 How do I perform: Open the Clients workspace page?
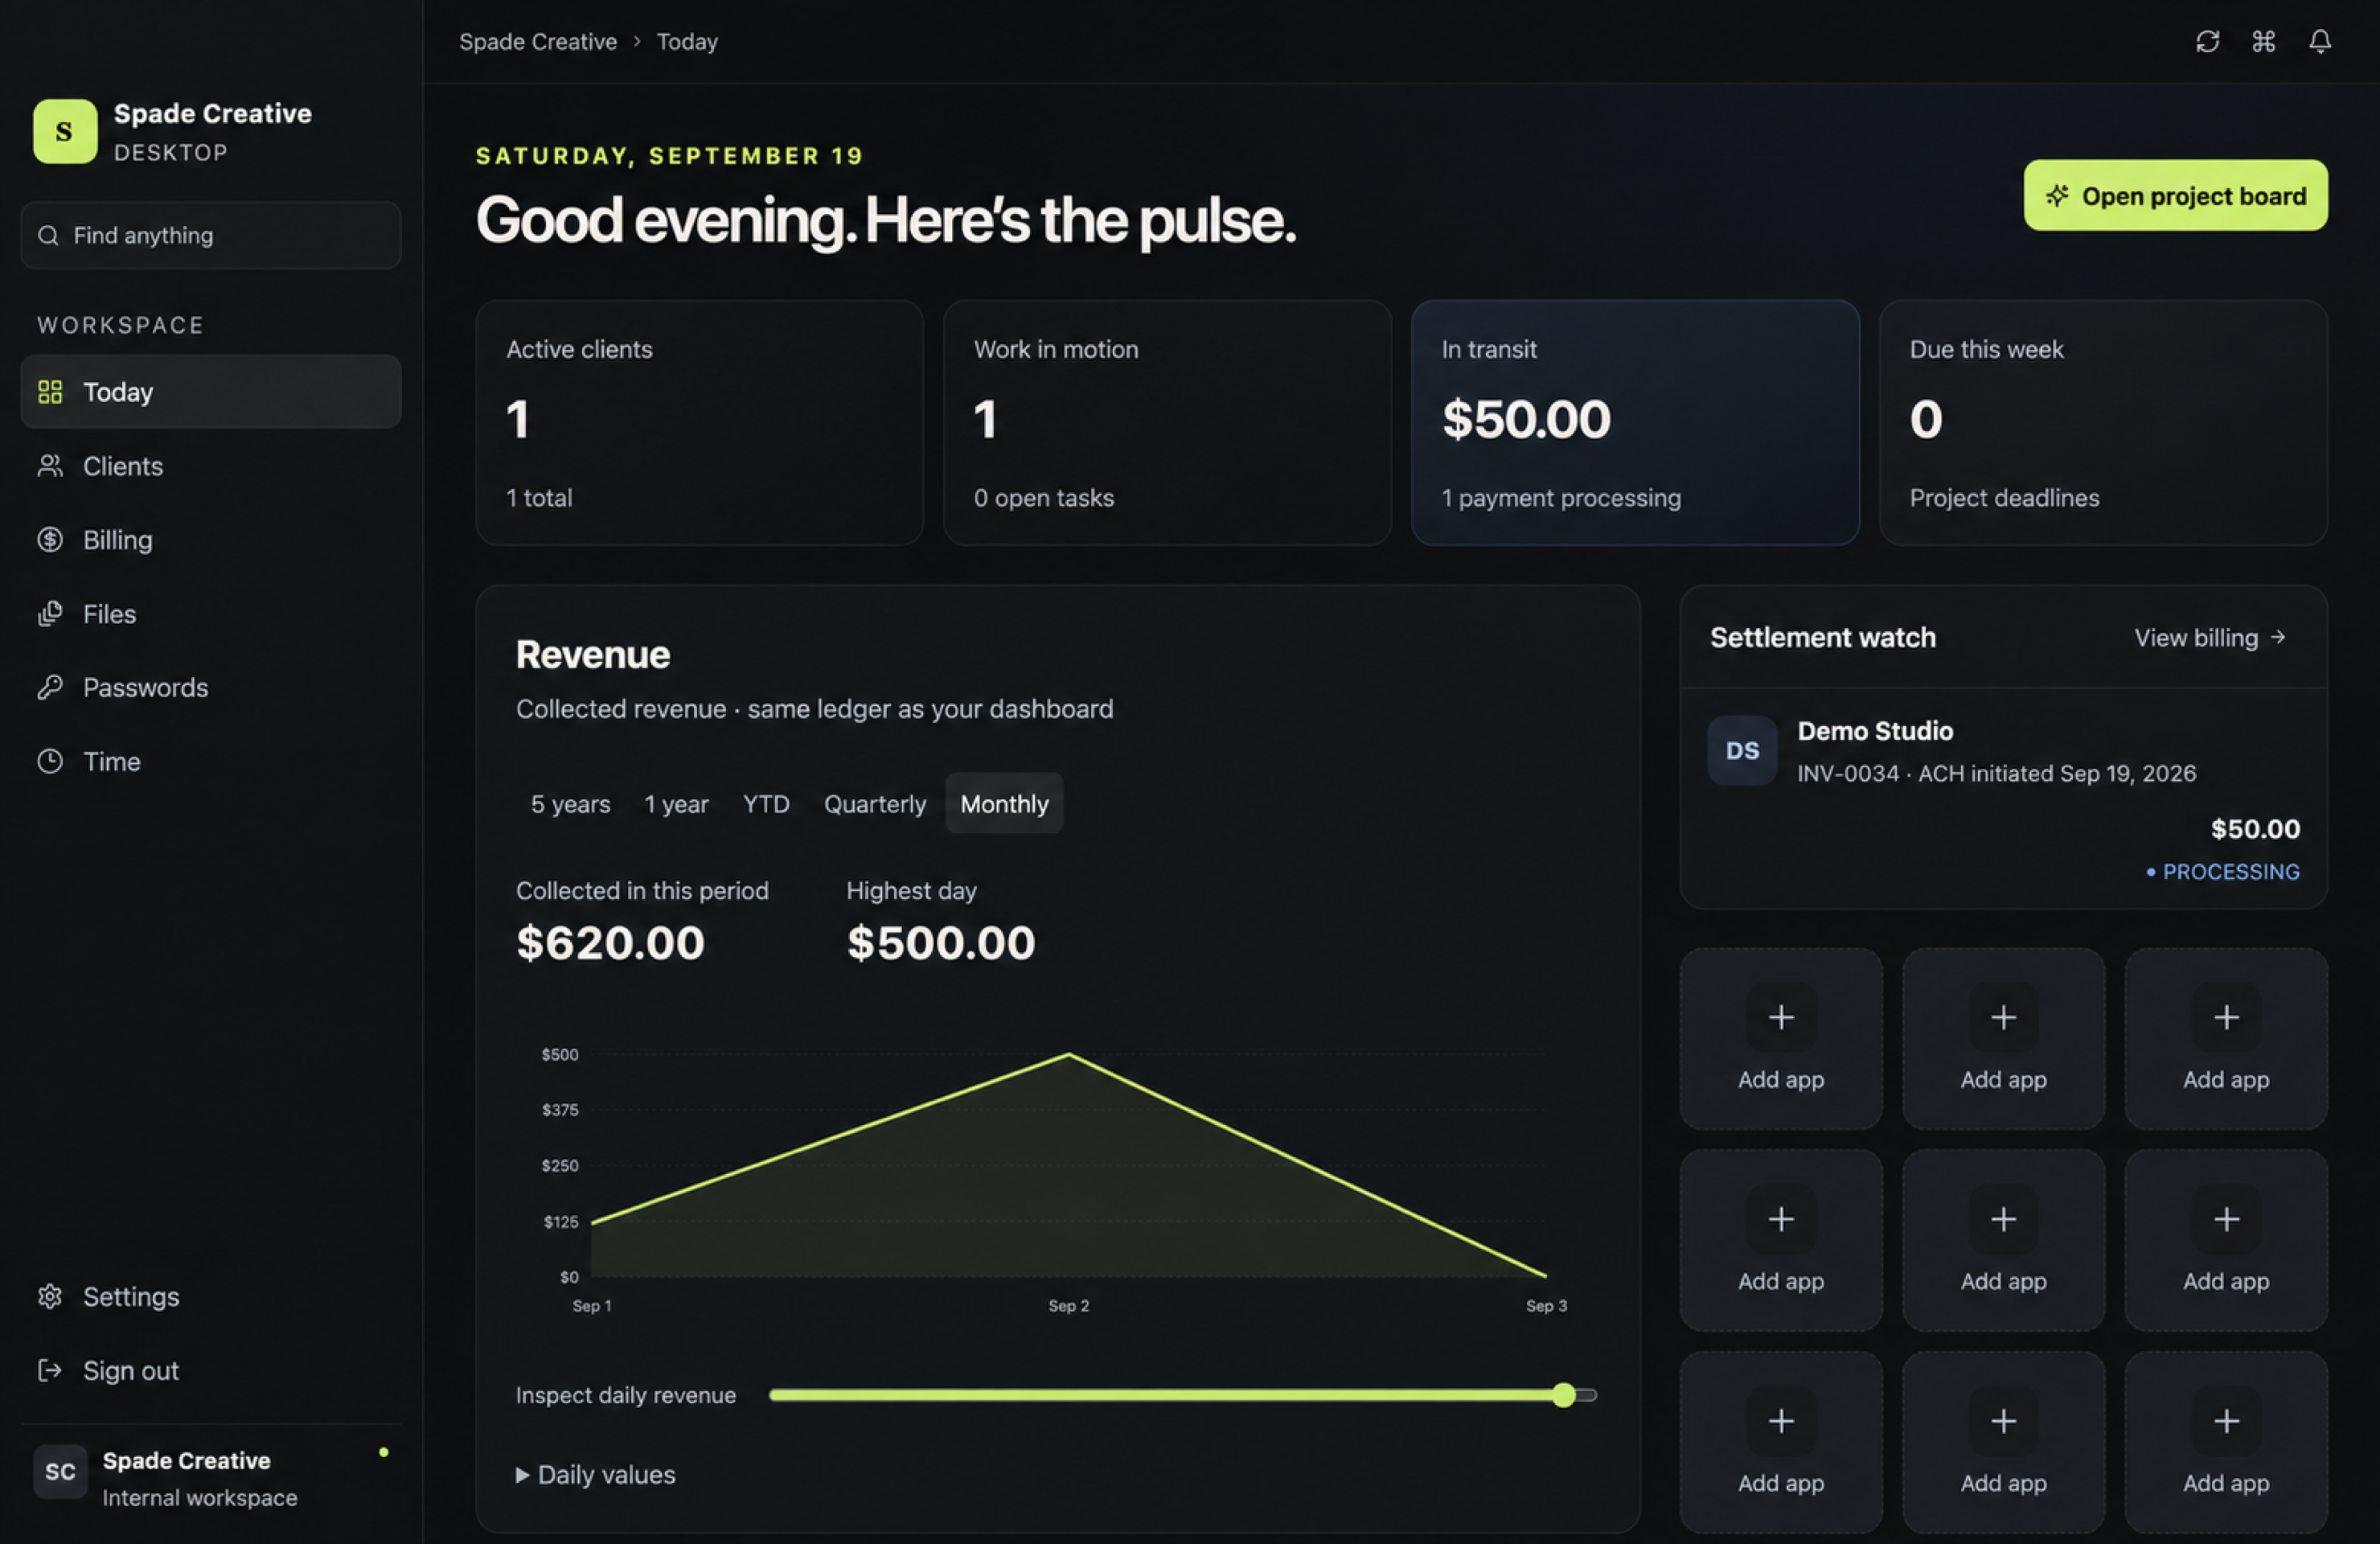click(x=210, y=466)
